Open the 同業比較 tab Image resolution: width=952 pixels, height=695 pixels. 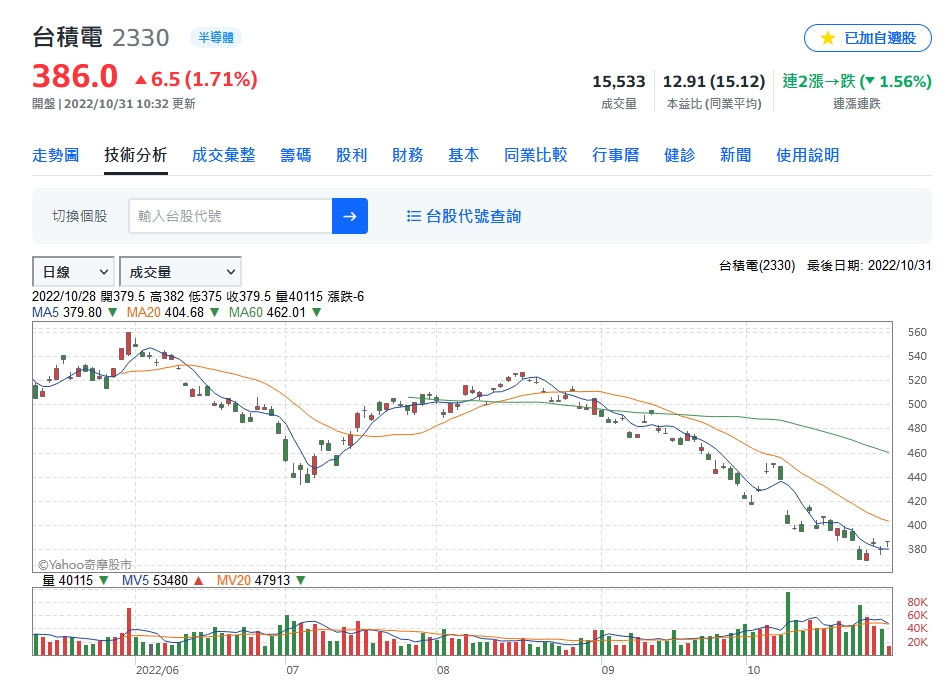[536, 155]
